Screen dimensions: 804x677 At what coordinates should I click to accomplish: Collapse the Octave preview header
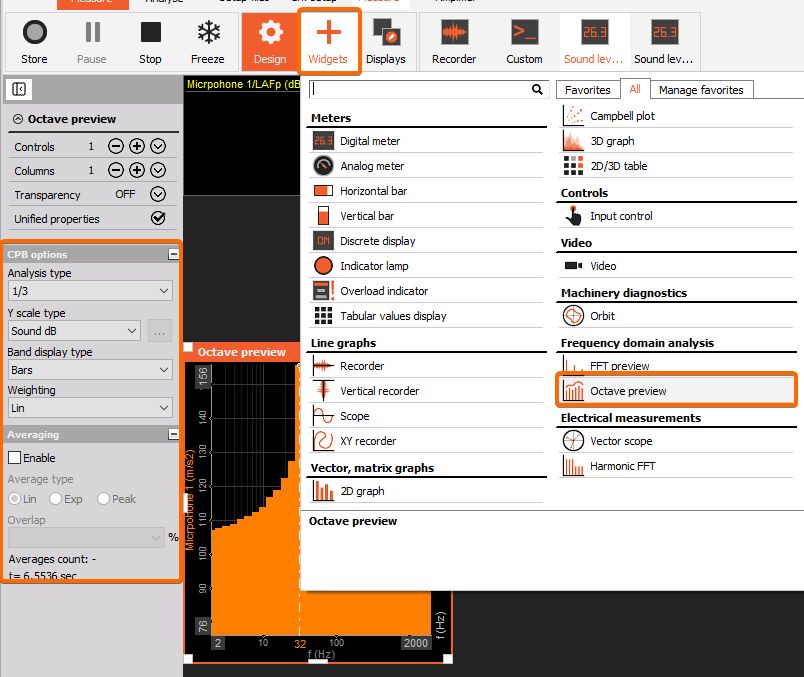[x=18, y=119]
